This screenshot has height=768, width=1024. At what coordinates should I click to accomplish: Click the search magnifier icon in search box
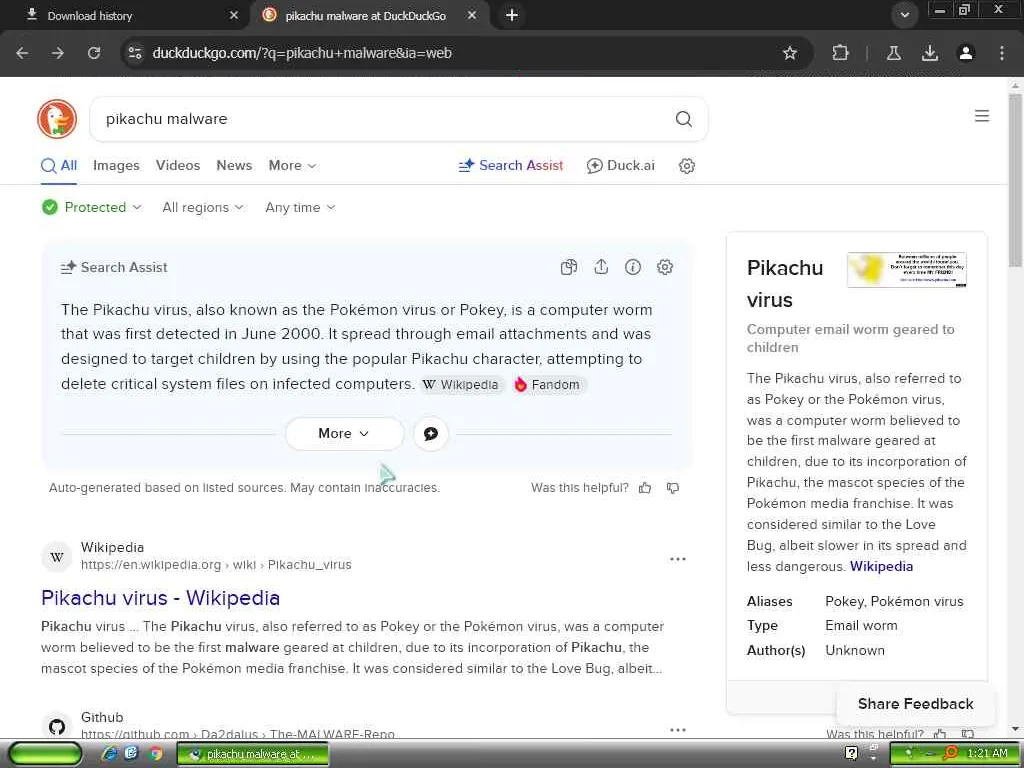683,119
